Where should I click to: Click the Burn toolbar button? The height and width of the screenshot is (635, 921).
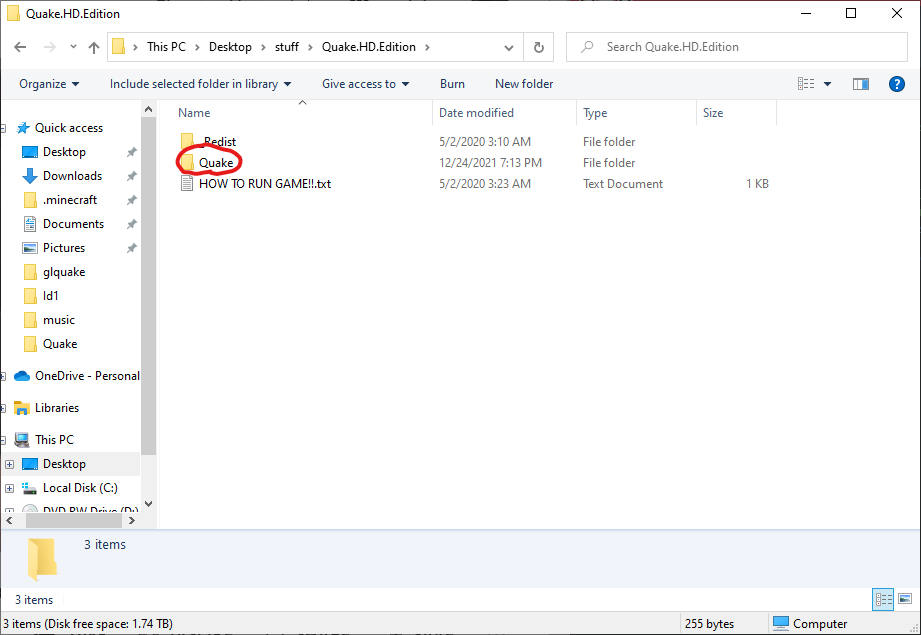(452, 84)
